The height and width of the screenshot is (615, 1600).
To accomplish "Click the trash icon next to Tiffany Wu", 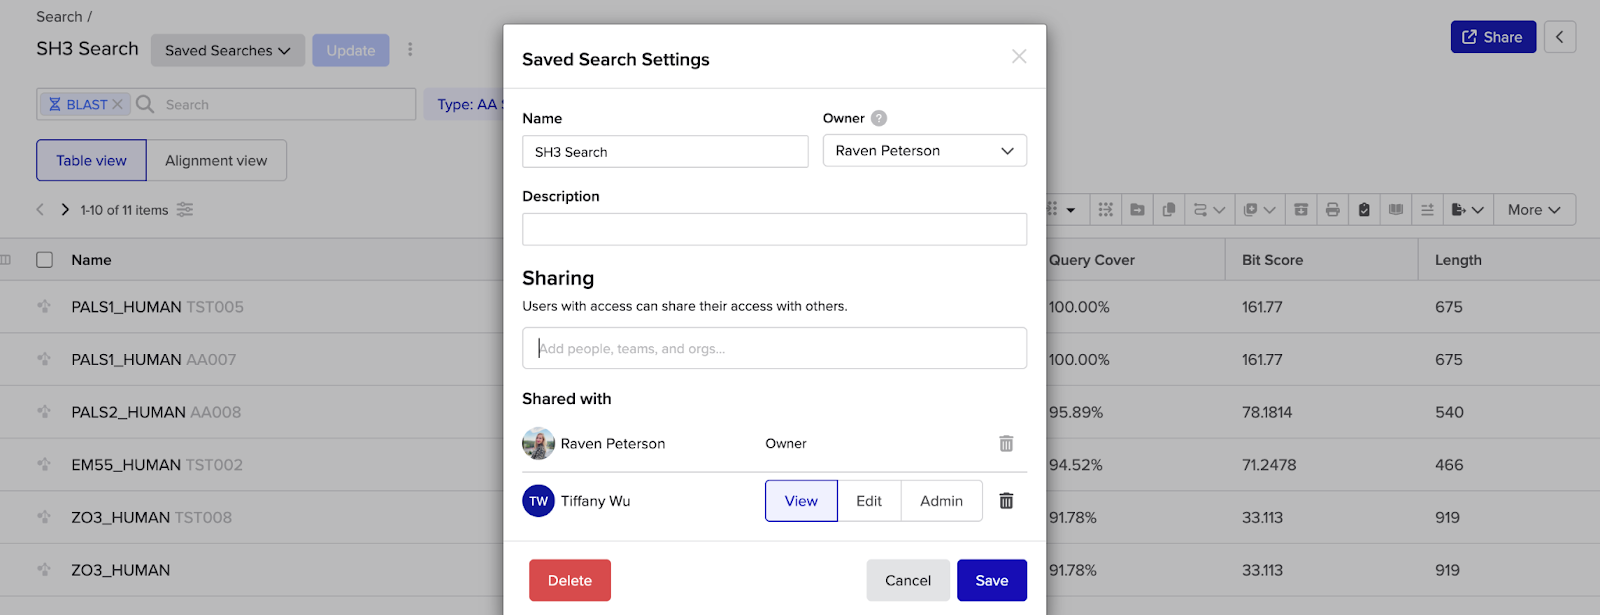I will [x=1006, y=501].
